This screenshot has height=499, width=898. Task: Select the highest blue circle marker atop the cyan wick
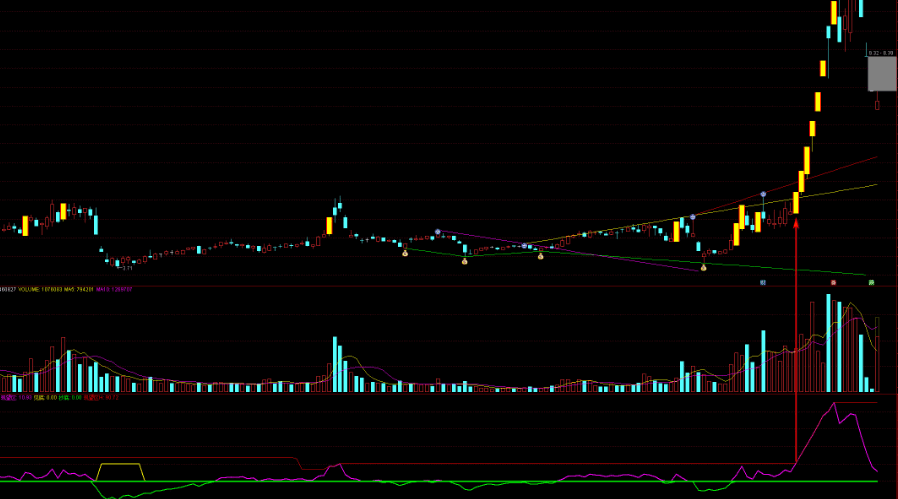(x=763, y=194)
